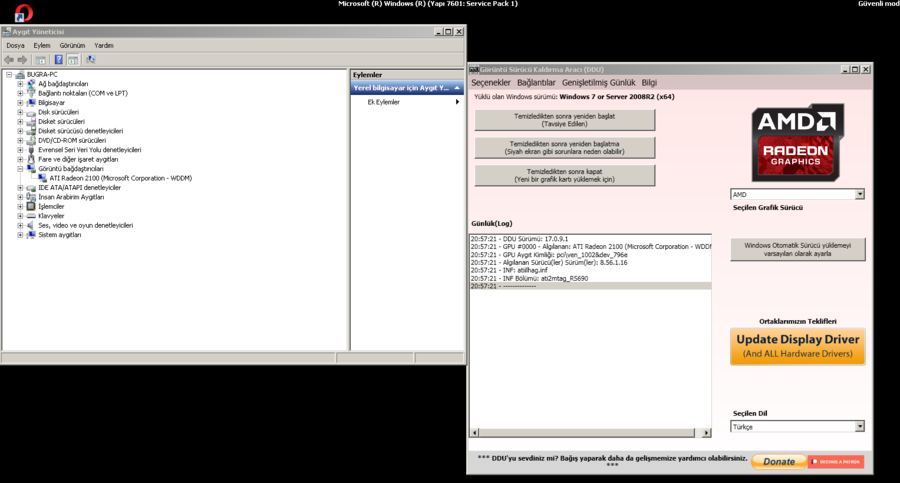Open the AMD graphics driver dropdown

[x=859, y=194]
